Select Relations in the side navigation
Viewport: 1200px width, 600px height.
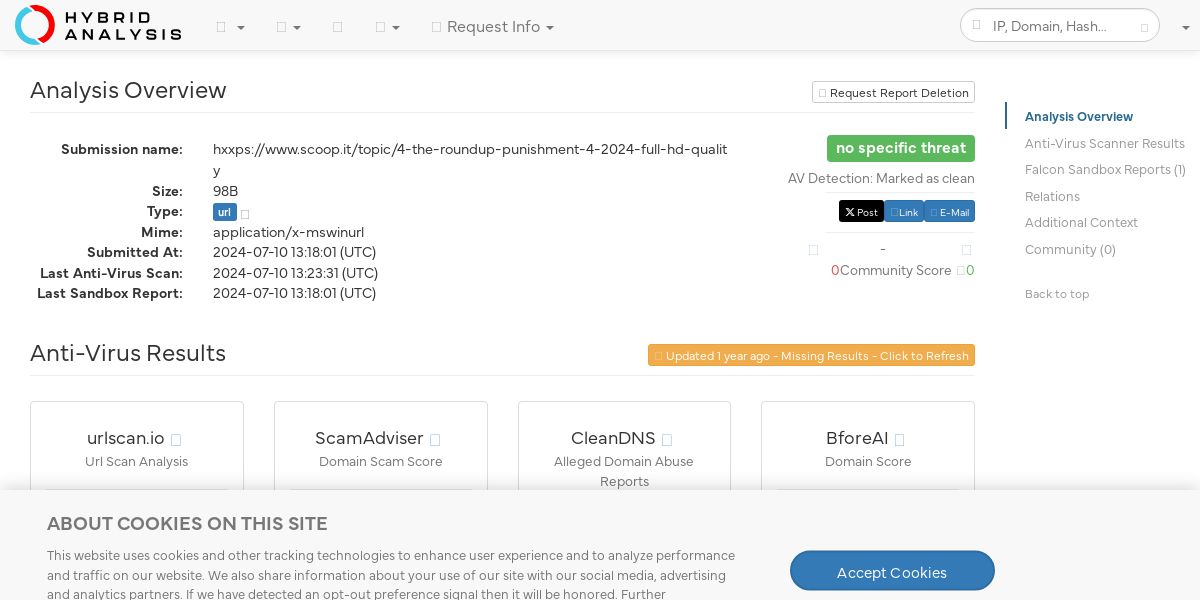1052,197
